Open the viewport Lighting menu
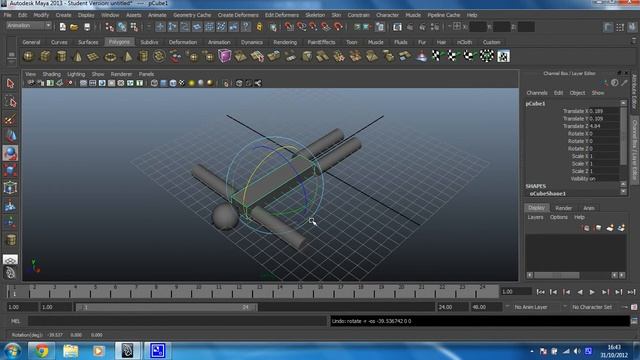Image resolution: width=640 pixels, height=360 pixels. tap(76, 74)
